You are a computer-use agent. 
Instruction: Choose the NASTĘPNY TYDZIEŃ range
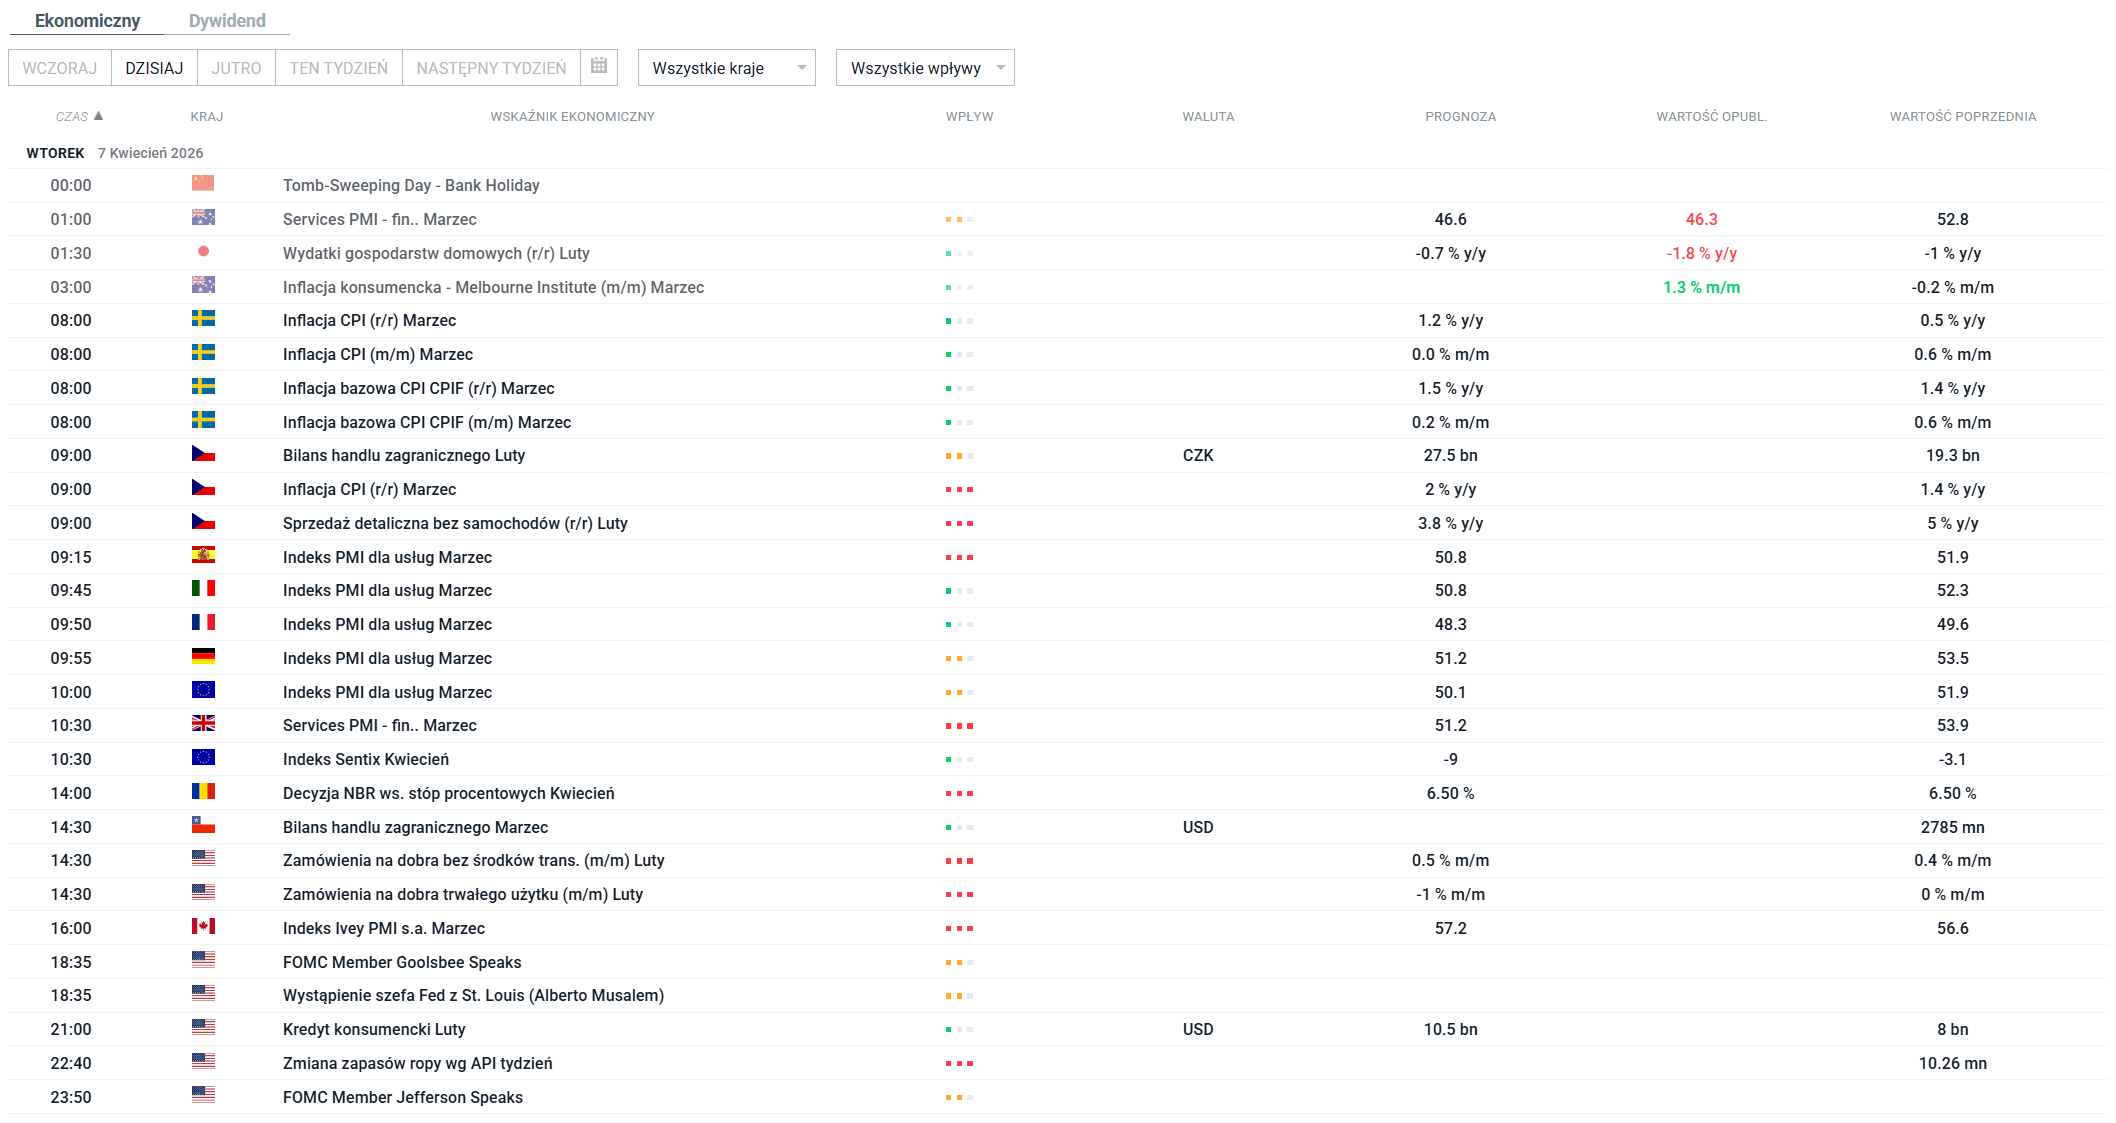point(491,68)
